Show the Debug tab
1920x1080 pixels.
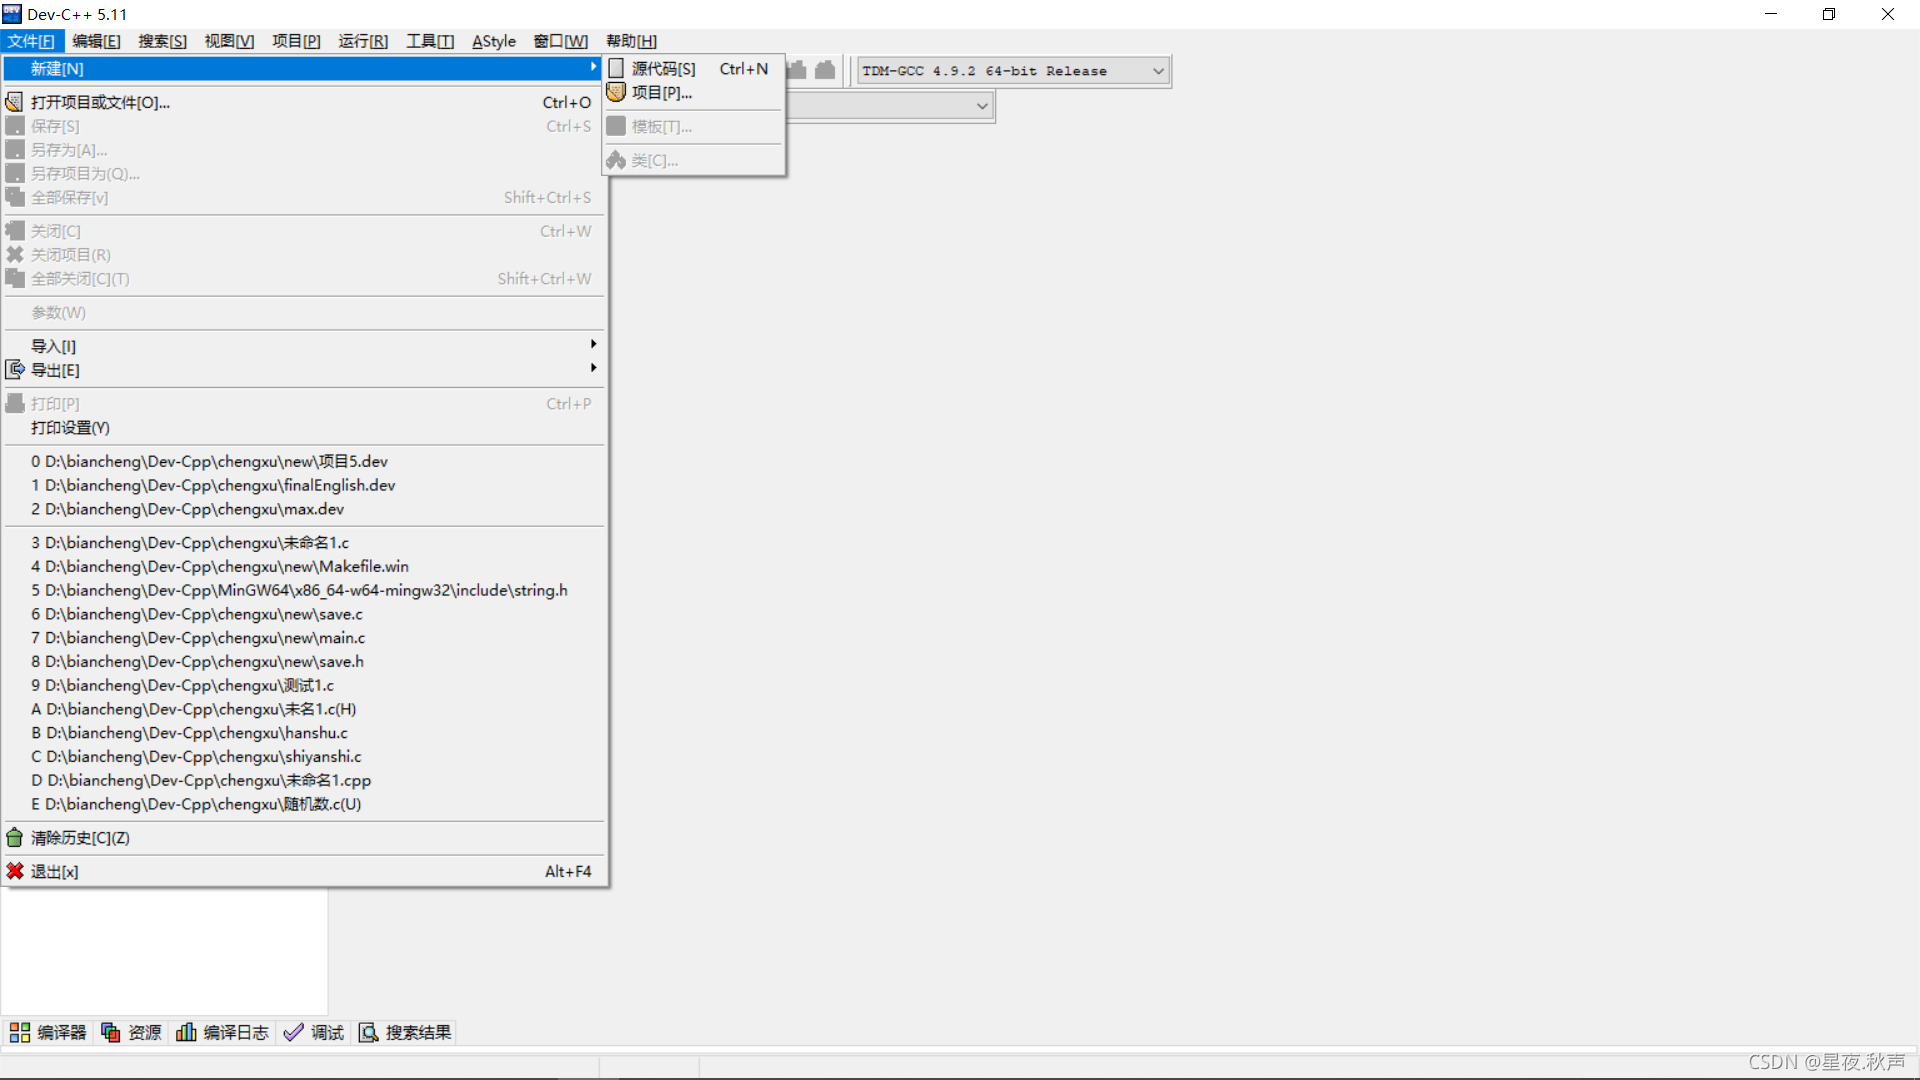click(x=314, y=1032)
